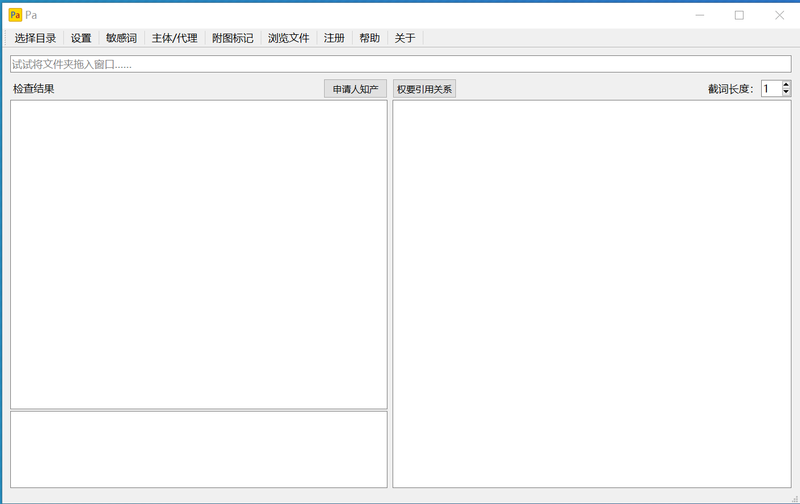
Task: Click the Pa application icon in the title bar
Action: click(x=15, y=15)
